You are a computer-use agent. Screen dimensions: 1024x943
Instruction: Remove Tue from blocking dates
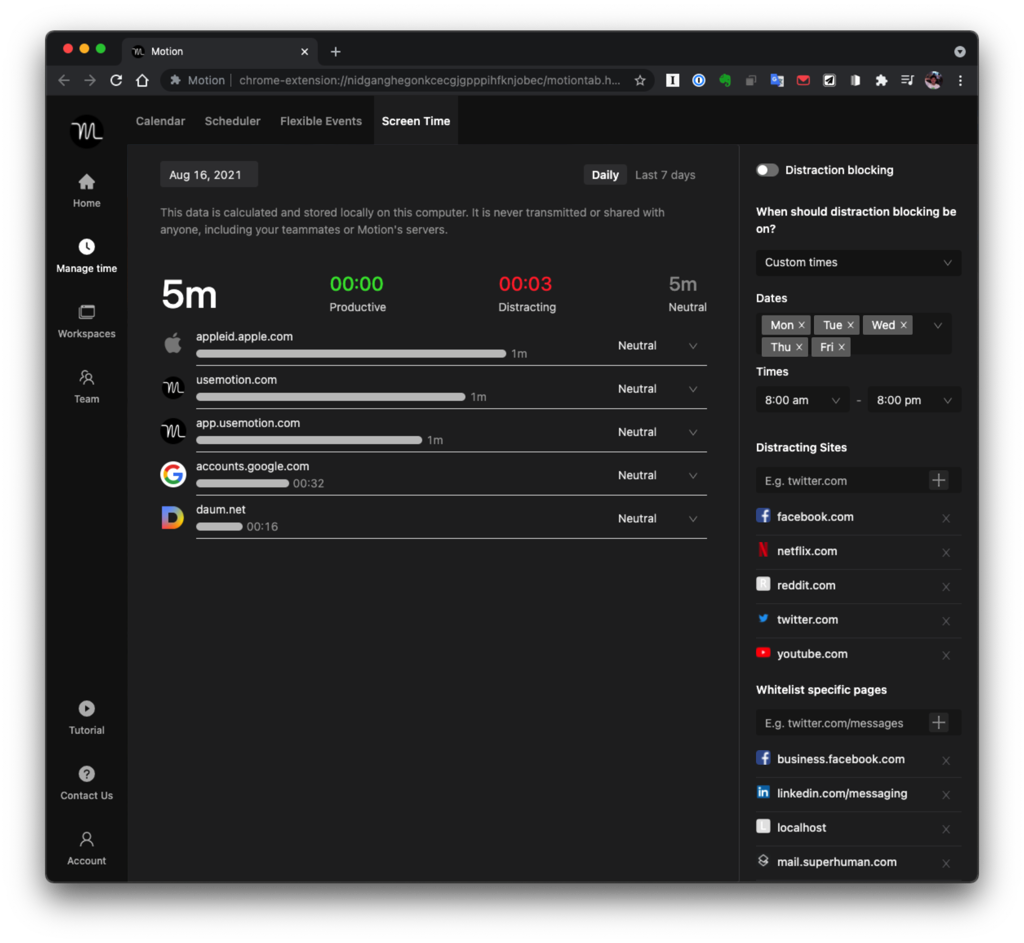(x=850, y=325)
